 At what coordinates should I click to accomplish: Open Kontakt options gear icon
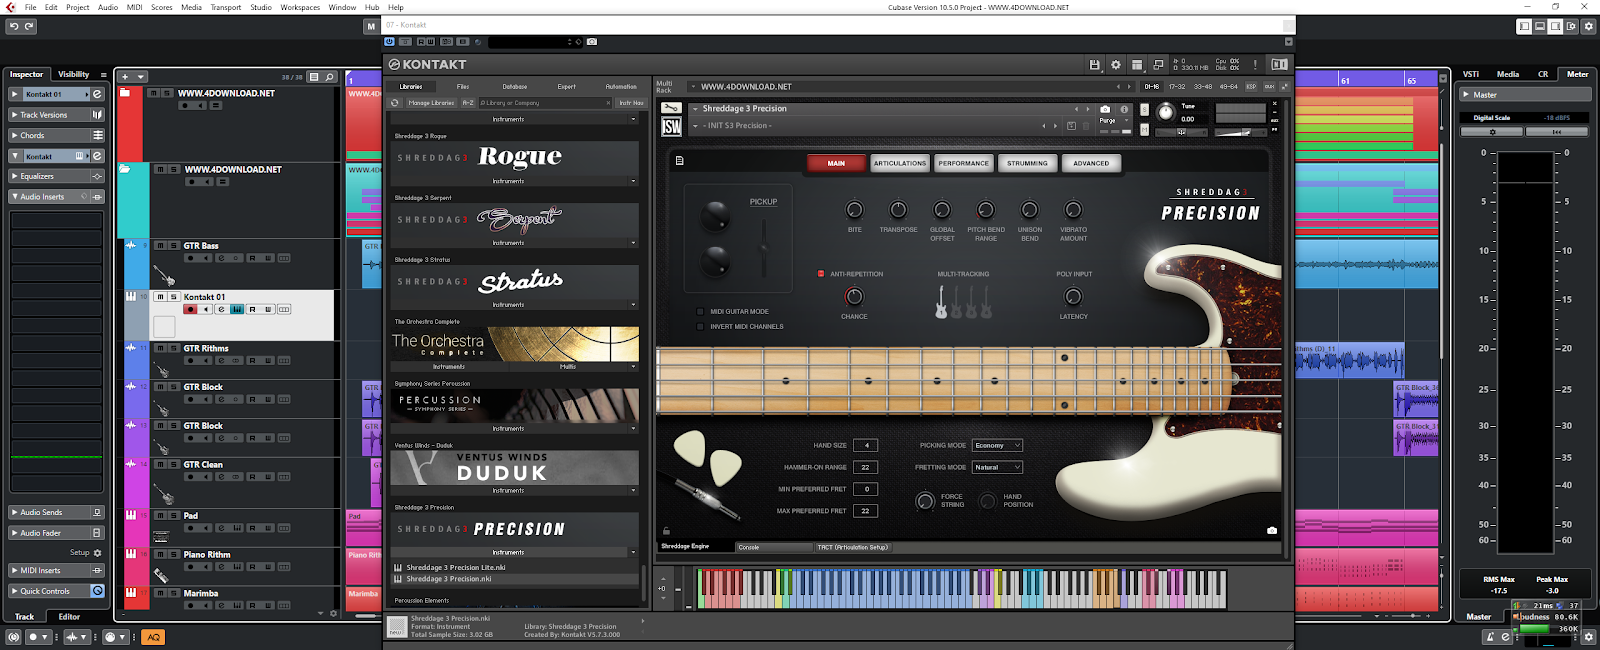(x=1116, y=64)
